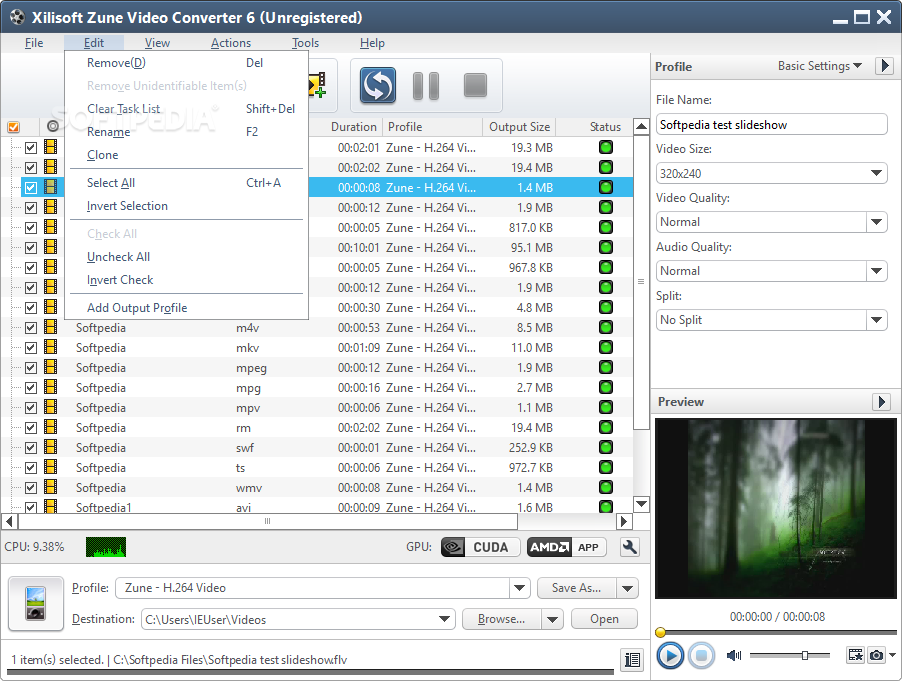Click the Save As... button
This screenshot has width=902, height=681.
[x=576, y=588]
